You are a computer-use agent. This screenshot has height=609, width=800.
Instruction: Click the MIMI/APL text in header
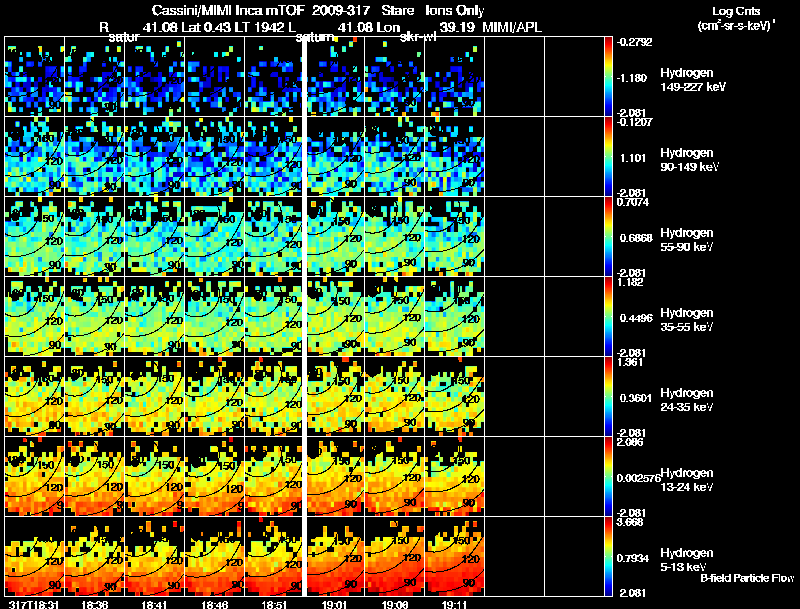(x=512, y=27)
